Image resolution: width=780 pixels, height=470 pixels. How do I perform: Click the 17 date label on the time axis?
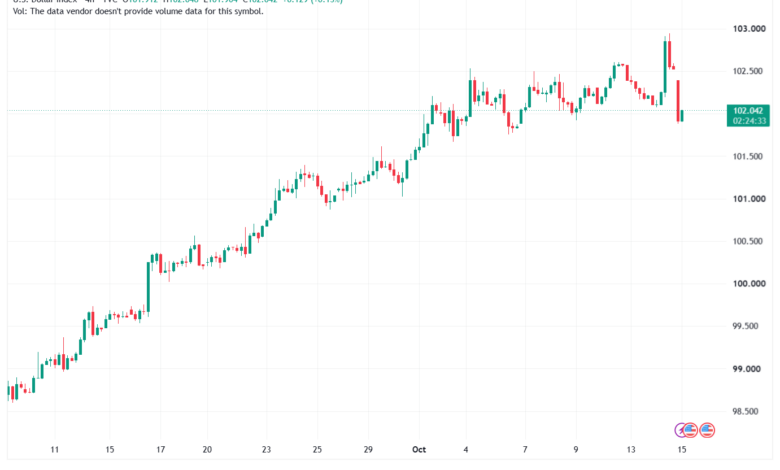(160, 450)
